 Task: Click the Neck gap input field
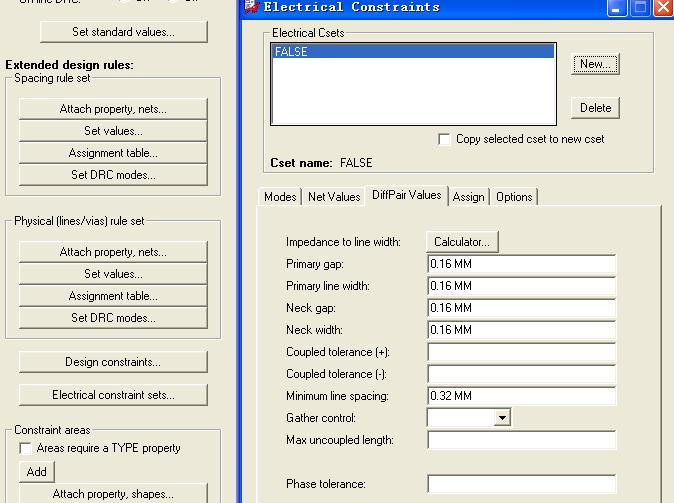coord(521,308)
